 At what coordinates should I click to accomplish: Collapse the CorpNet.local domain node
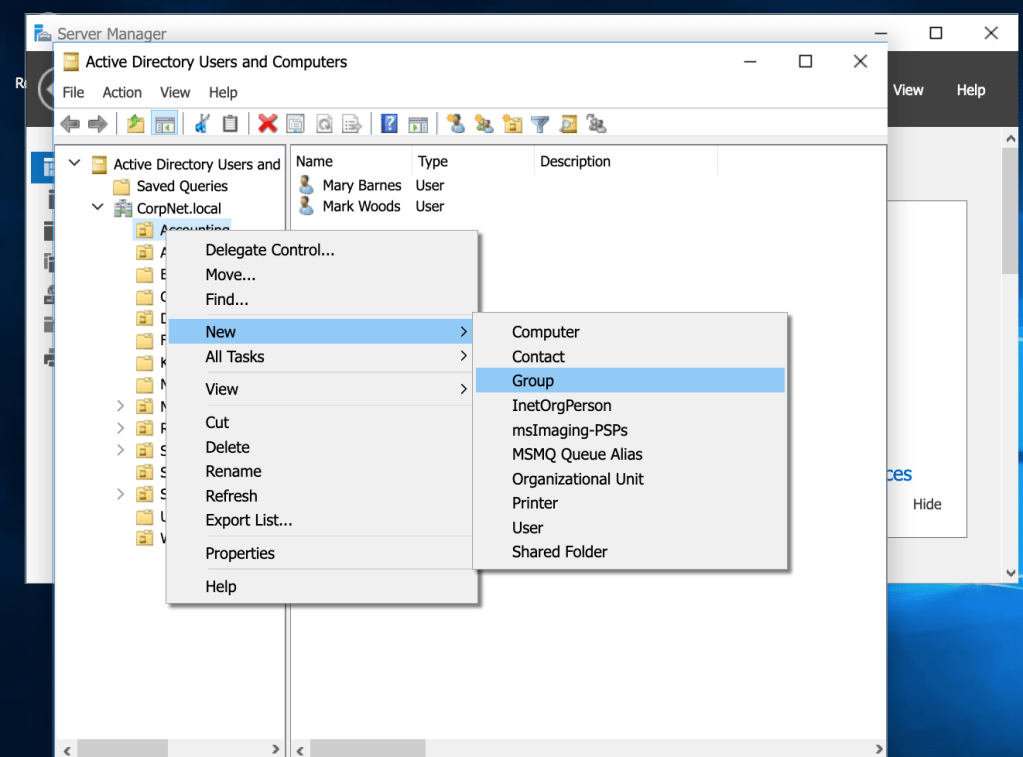tap(98, 208)
